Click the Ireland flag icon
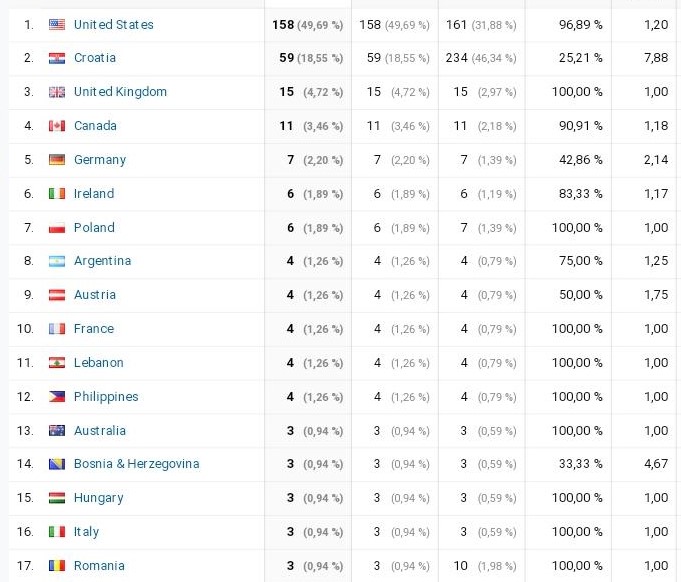 point(57,194)
